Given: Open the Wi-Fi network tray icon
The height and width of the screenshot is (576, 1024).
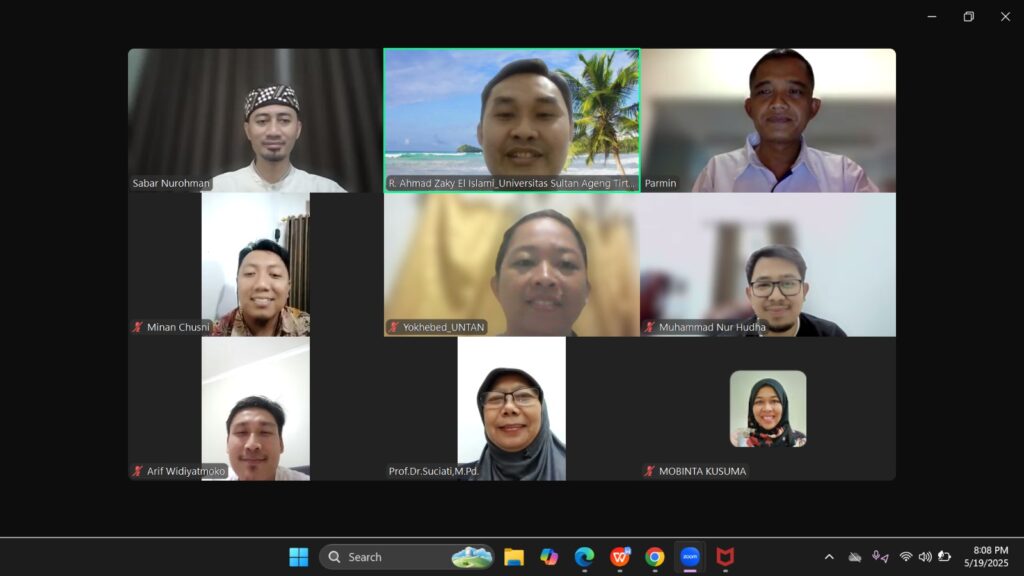Looking at the screenshot, I should pyautogui.click(x=906, y=557).
